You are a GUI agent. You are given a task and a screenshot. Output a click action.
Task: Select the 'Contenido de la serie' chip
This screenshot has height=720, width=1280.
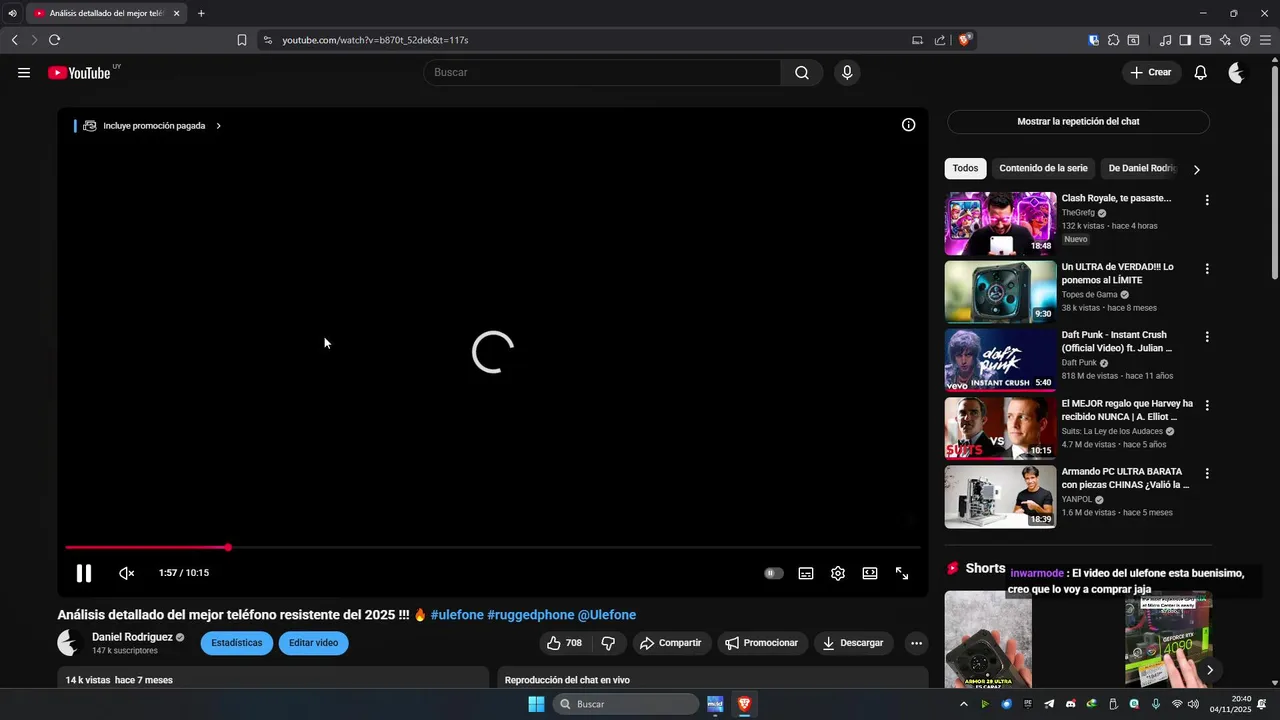(1043, 168)
